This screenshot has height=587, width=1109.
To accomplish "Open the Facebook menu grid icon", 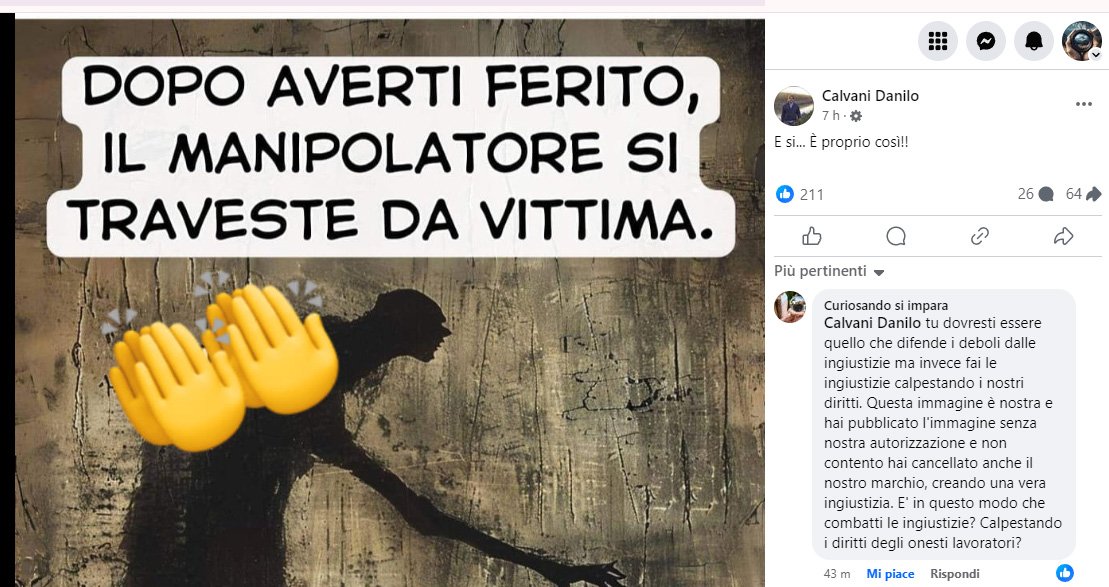I will pyautogui.click(x=938, y=41).
